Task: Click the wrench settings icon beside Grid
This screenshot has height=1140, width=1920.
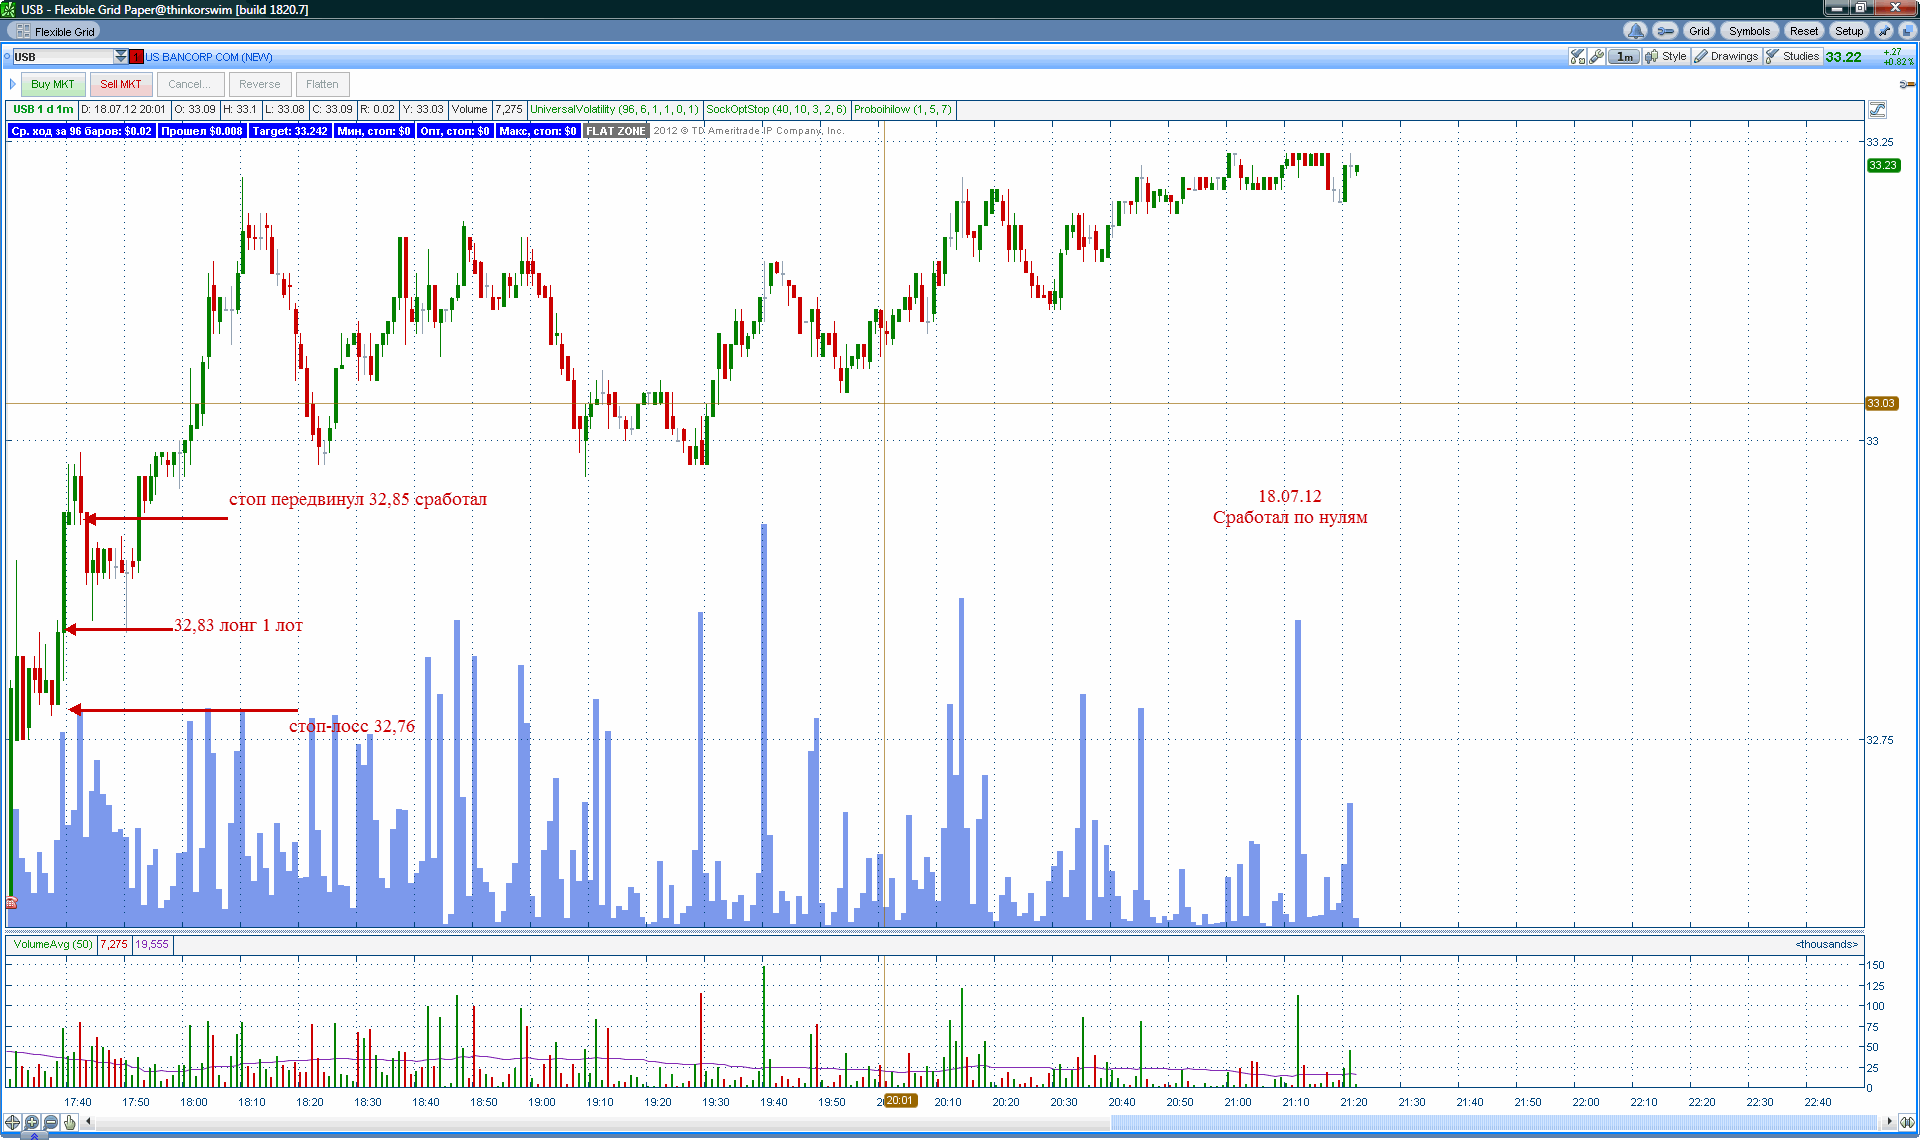Action: pos(1665,31)
